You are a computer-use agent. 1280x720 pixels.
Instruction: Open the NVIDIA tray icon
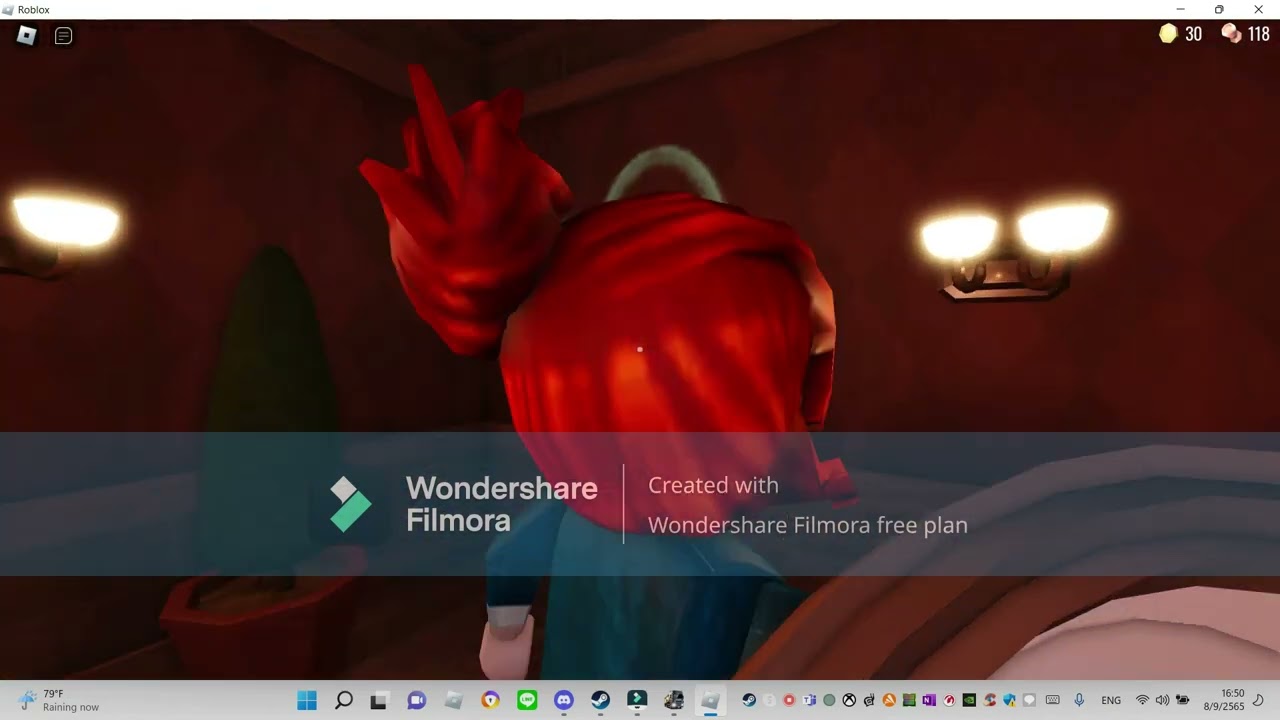point(969,700)
